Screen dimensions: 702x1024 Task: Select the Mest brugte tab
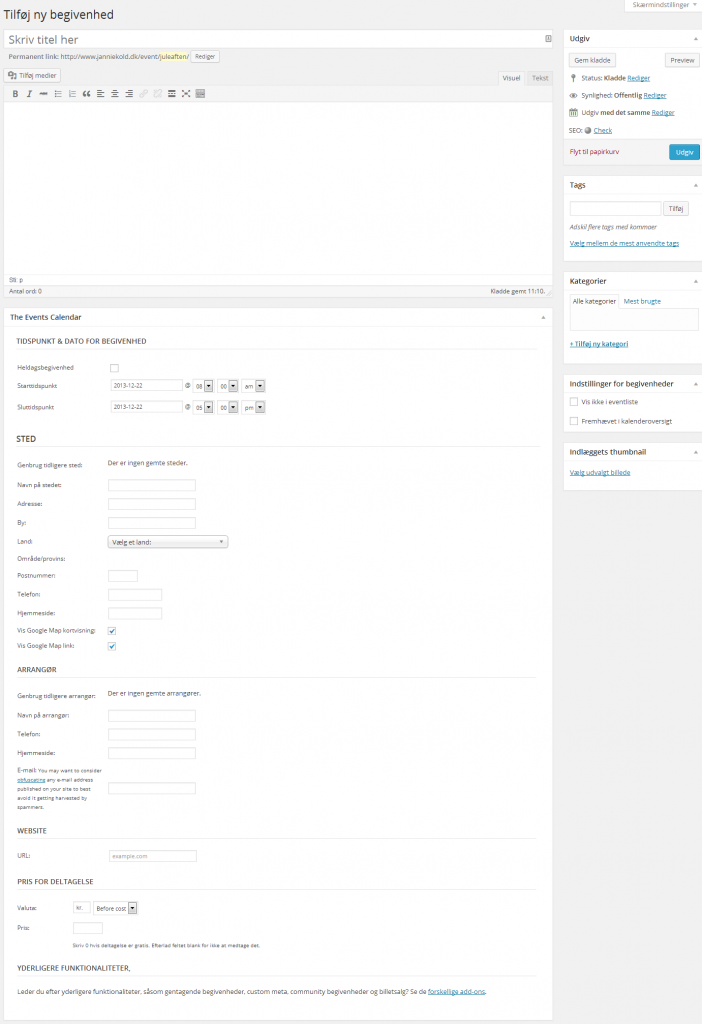pos(642,302)
